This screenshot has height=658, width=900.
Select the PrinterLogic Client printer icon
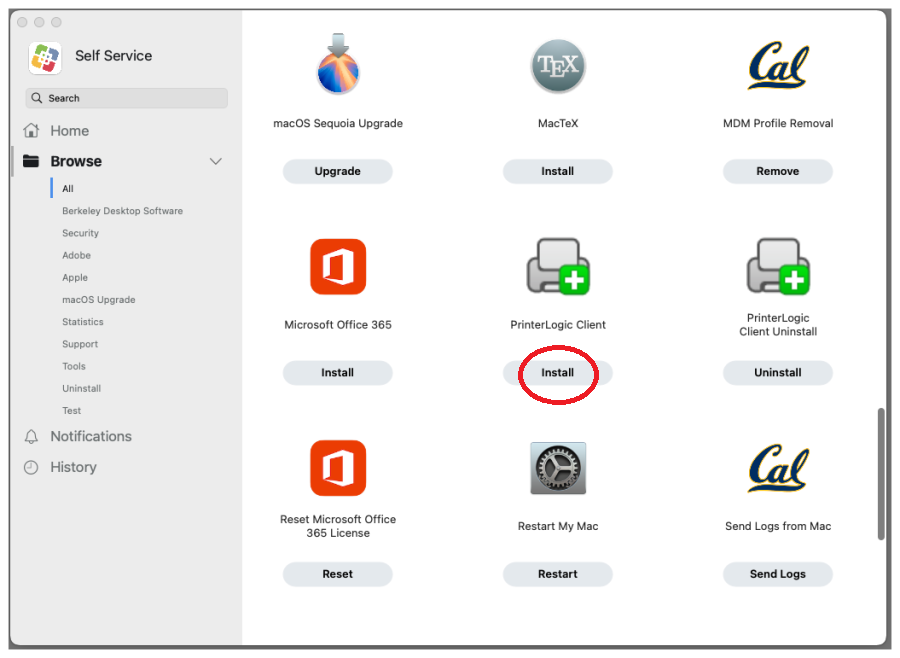[557, 267]
